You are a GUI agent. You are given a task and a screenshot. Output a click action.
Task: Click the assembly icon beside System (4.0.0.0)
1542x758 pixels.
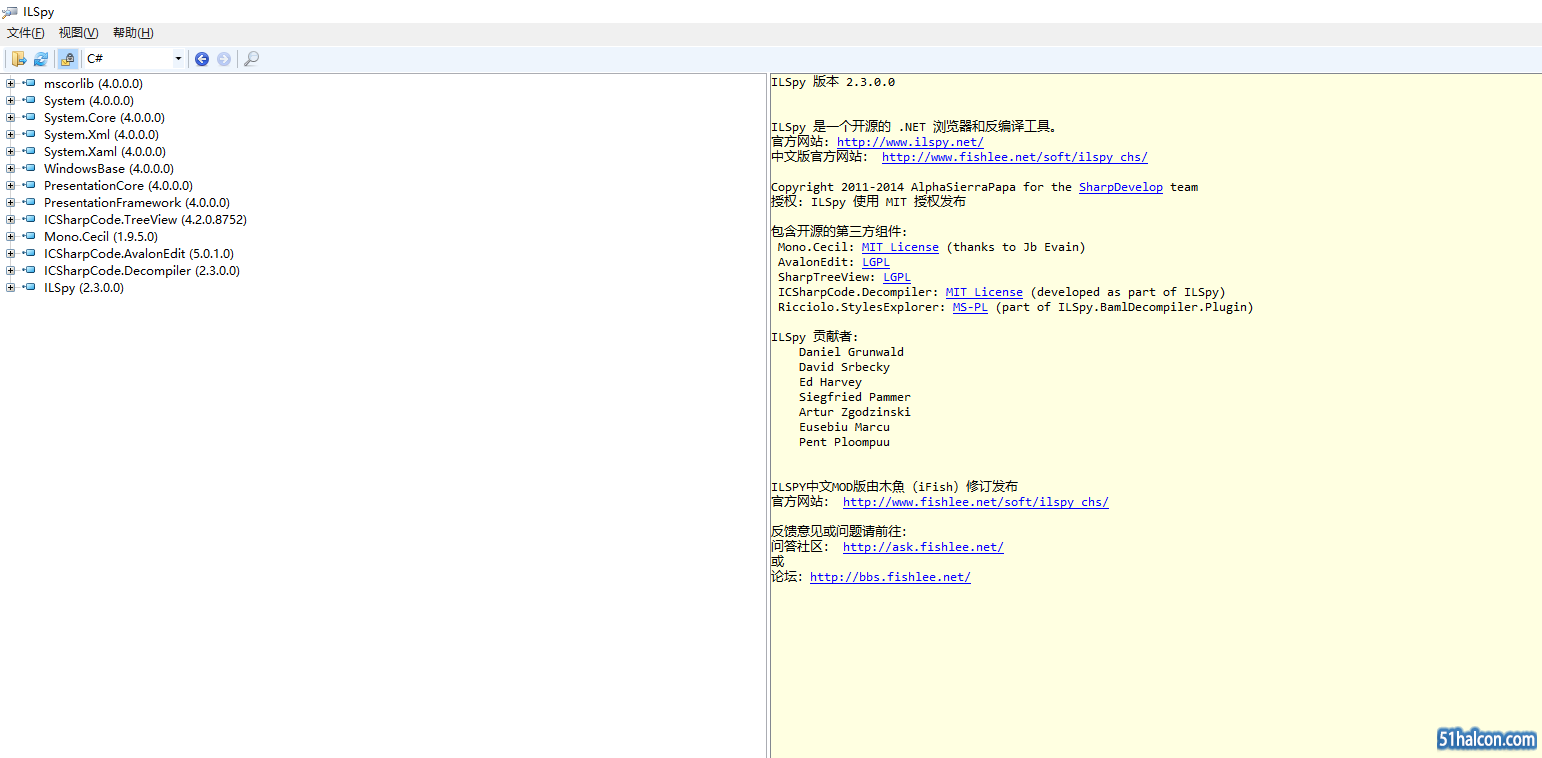click(x=29, y=101)
